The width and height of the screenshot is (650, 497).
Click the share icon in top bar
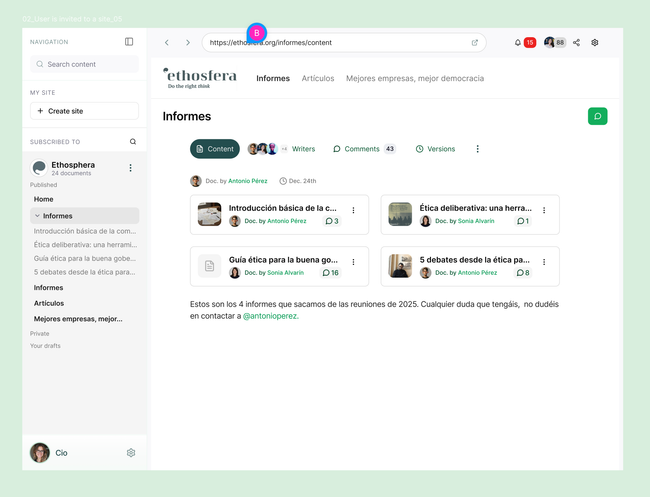[576, 43]
